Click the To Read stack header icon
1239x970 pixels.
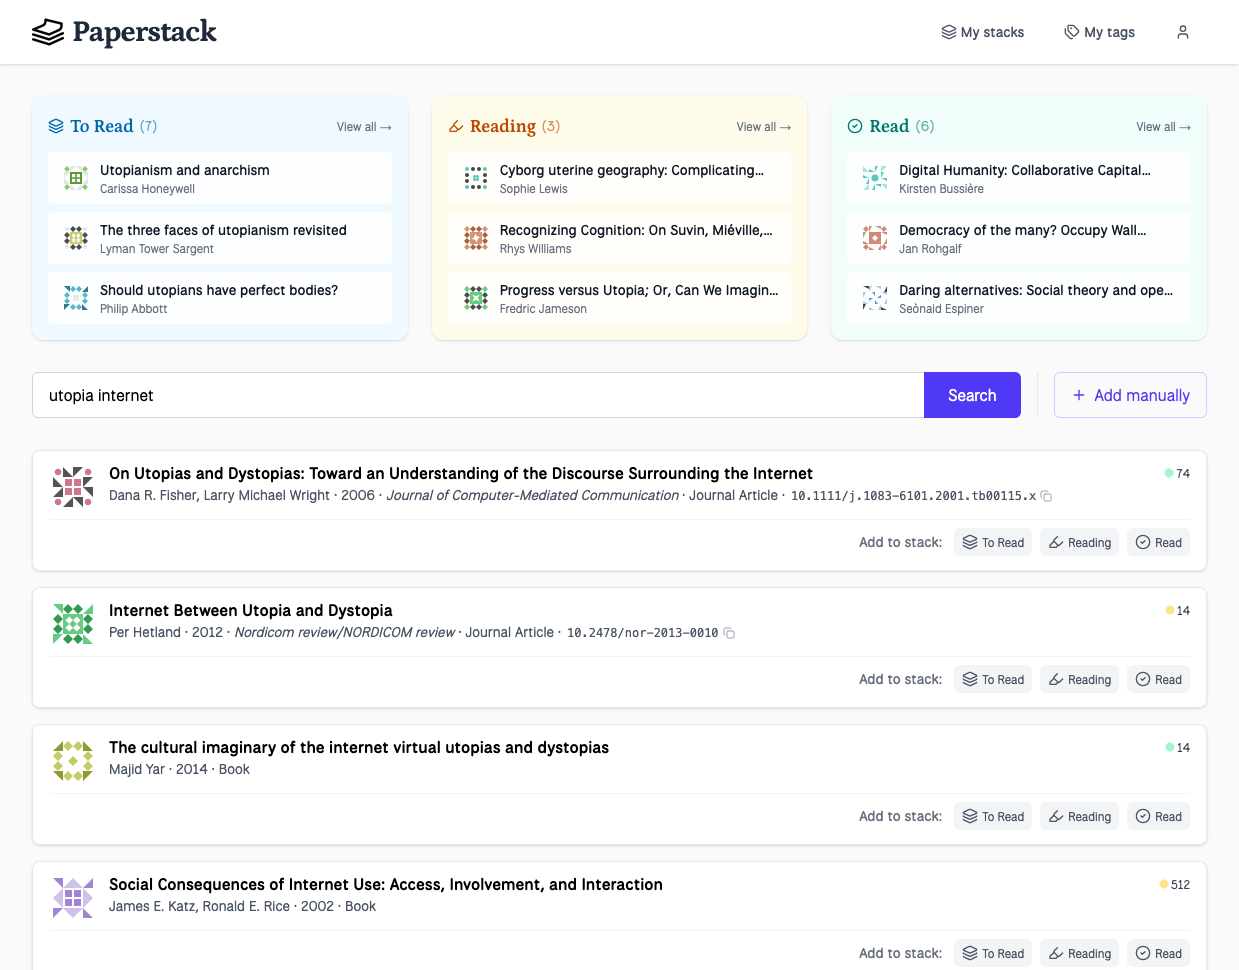point(56,126)
